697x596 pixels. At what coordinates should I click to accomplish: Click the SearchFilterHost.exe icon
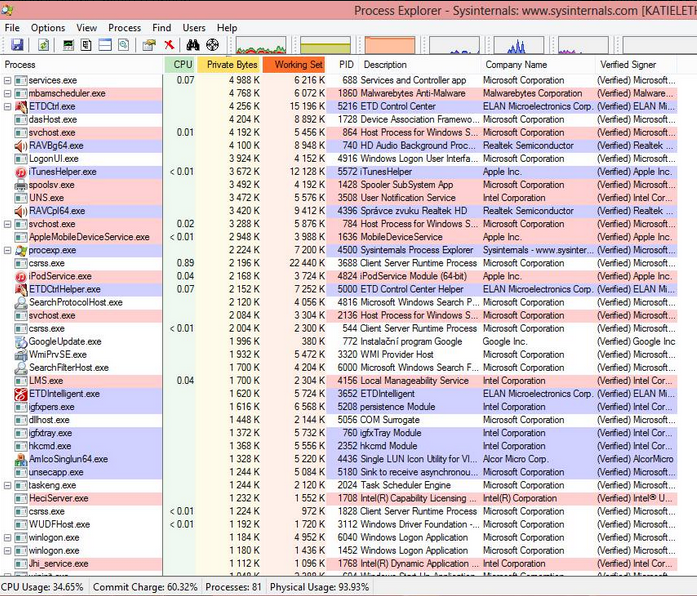(x=21, y=368)
